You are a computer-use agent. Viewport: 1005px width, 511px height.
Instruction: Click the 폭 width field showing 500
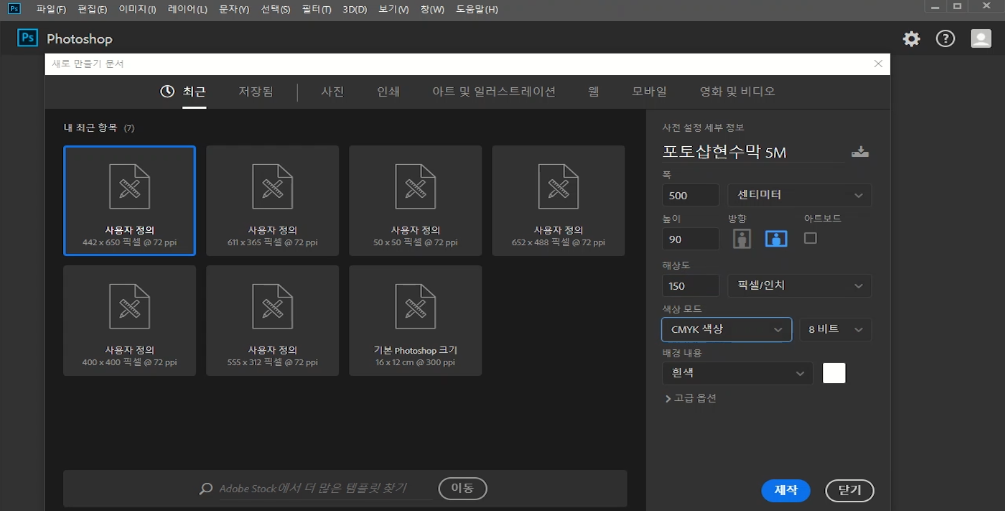click(690, 195)
